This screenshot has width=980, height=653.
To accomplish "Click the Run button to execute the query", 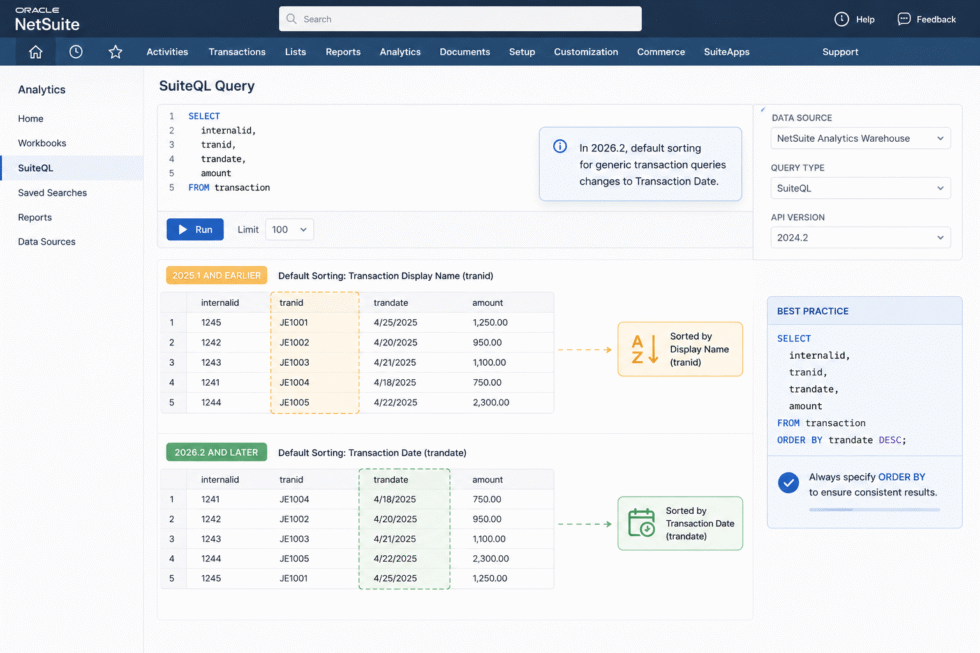I will [x=195, y=229].
